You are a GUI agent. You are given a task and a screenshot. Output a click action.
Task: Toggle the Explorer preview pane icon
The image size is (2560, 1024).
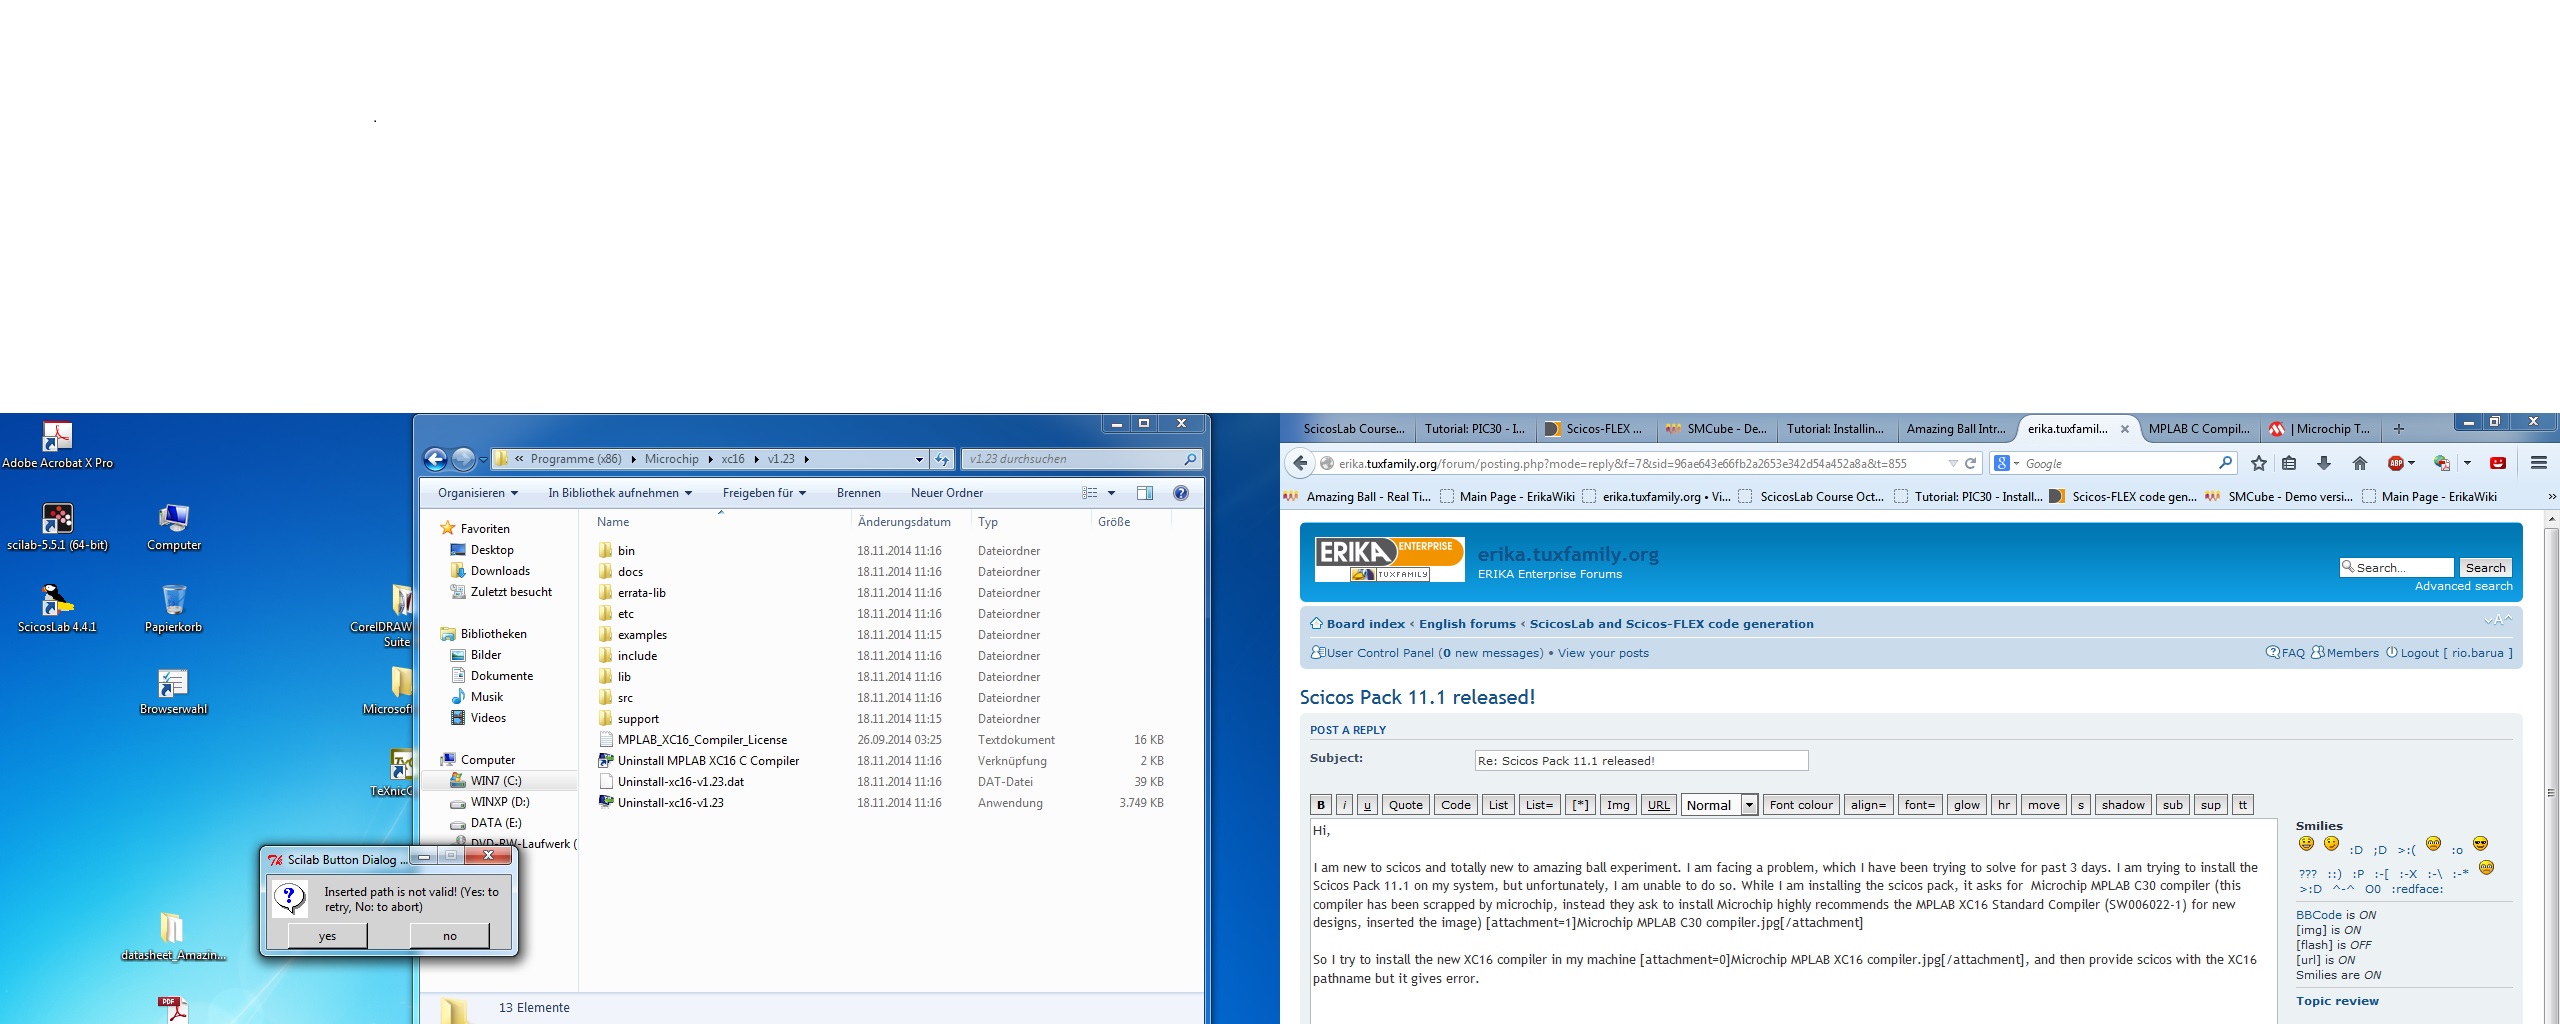click(1144, 493)
